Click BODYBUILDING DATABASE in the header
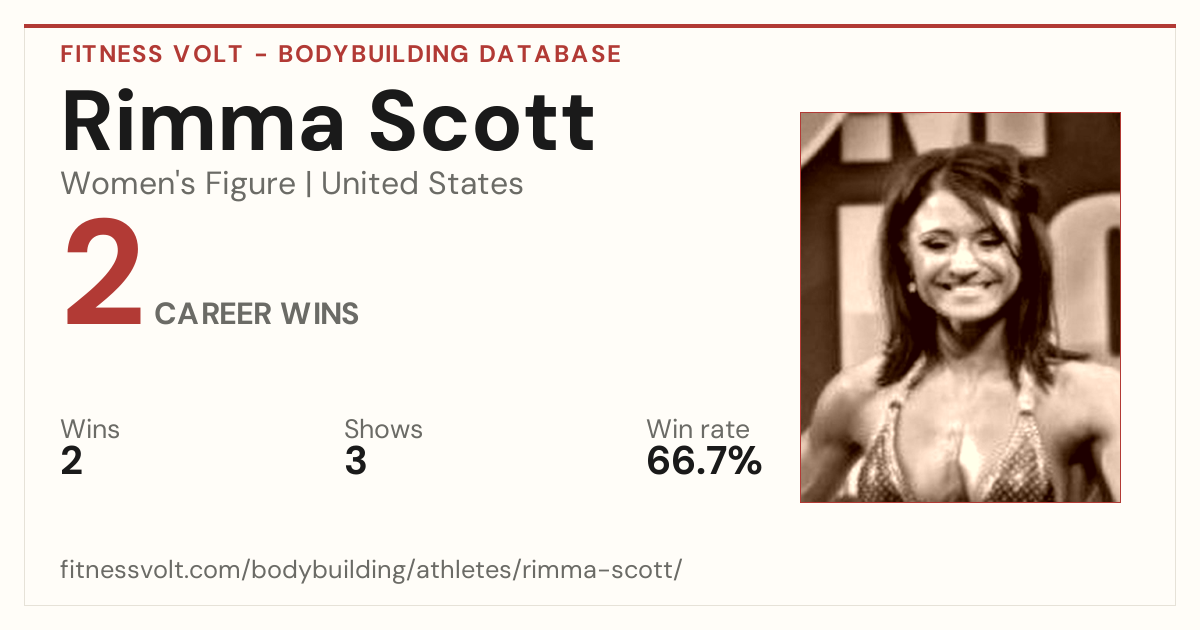The height and width of the screenshot is (630, 1200). point(450,54)
